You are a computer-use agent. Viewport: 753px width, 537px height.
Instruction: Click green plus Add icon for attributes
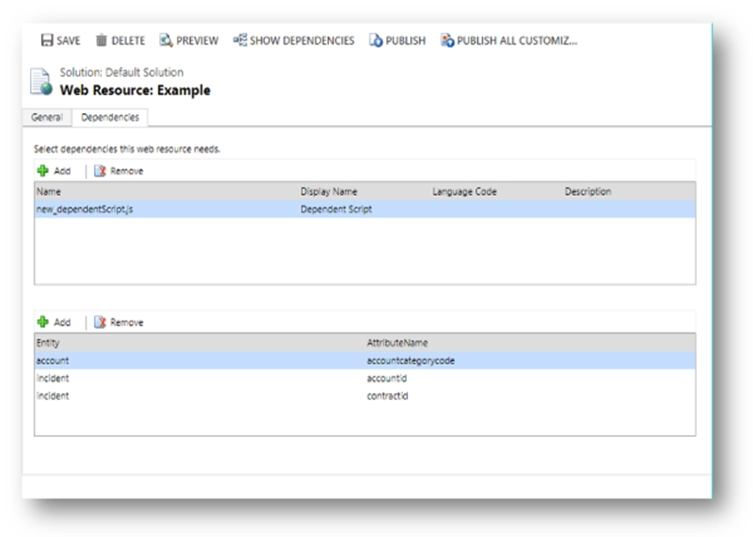(43, 322)
